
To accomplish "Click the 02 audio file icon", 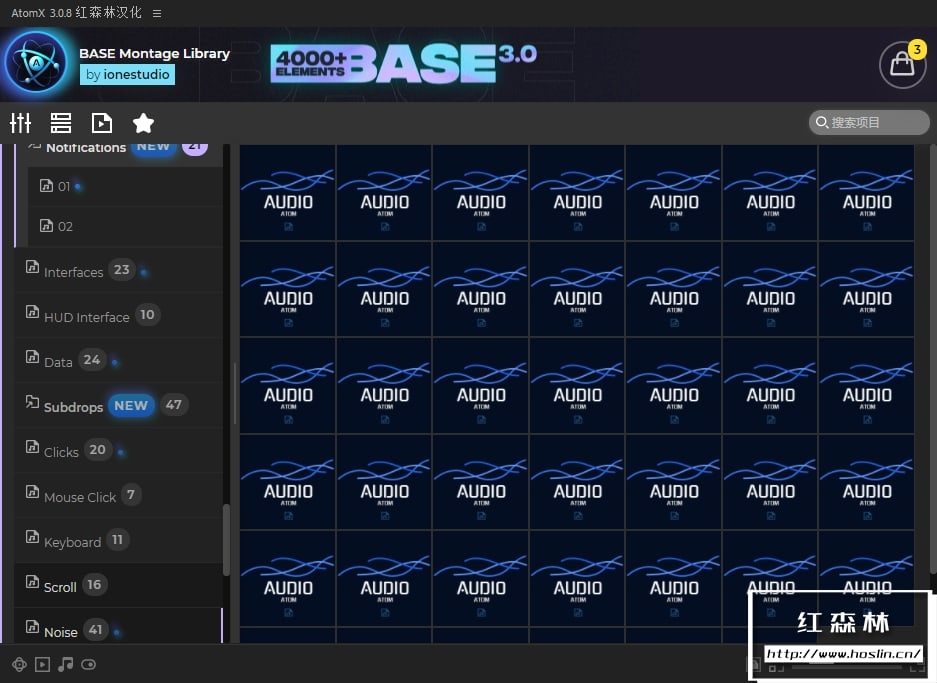I will (x=46, y=225).
